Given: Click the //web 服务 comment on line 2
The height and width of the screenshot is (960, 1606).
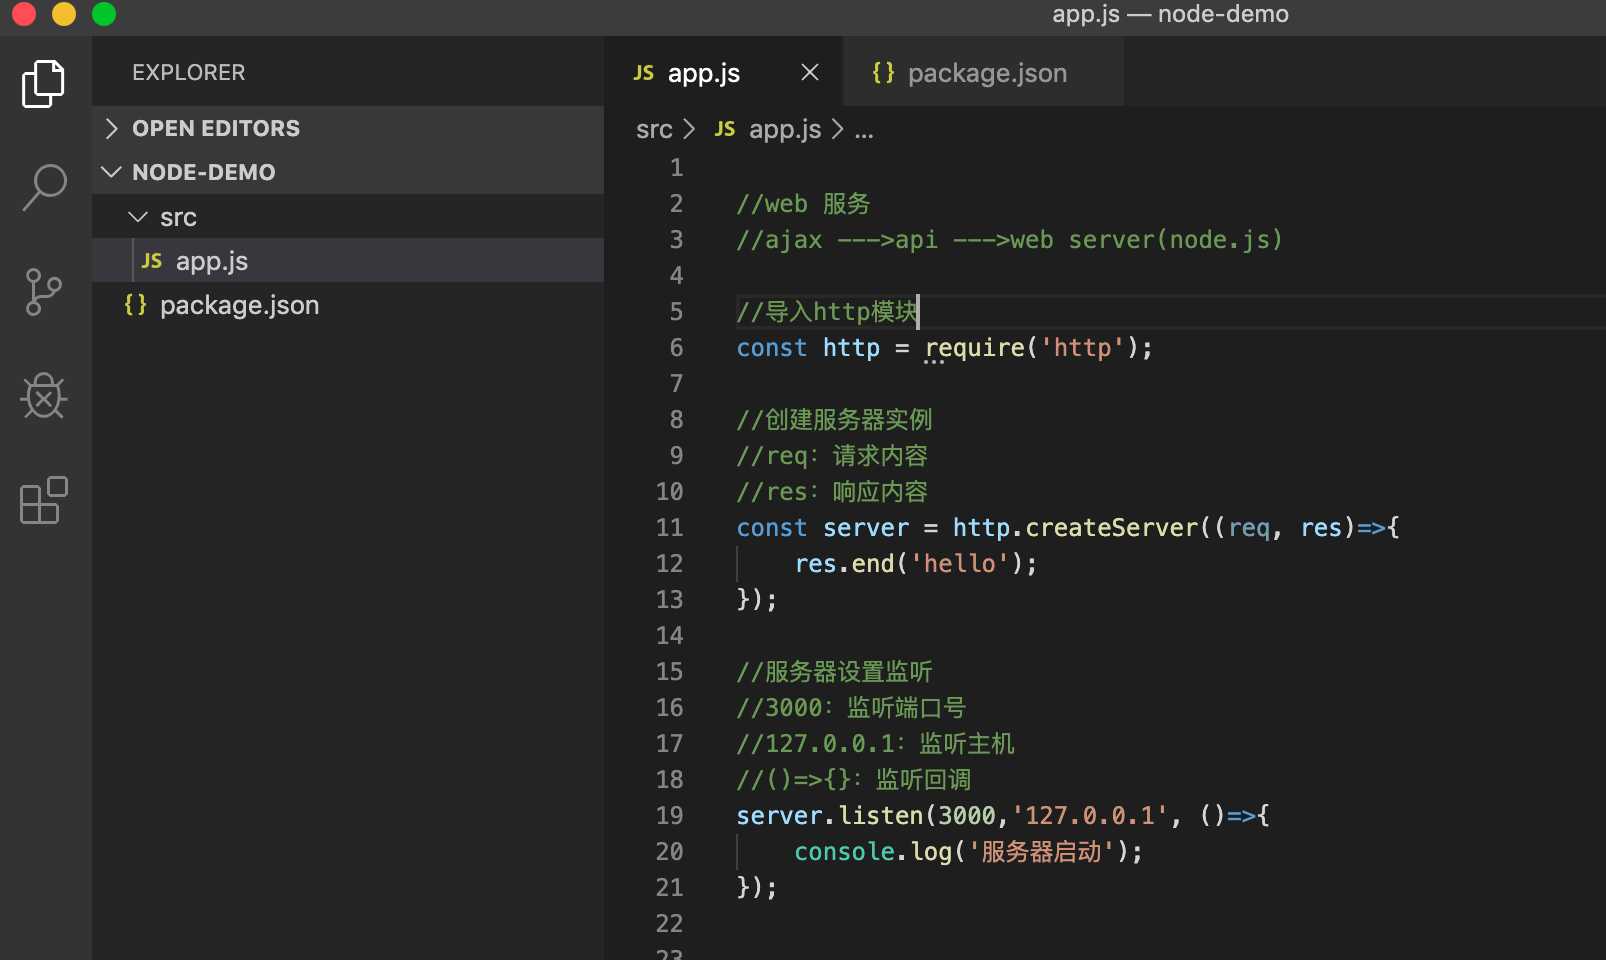Looking at the screenshot, I should (x=803, y=203).
